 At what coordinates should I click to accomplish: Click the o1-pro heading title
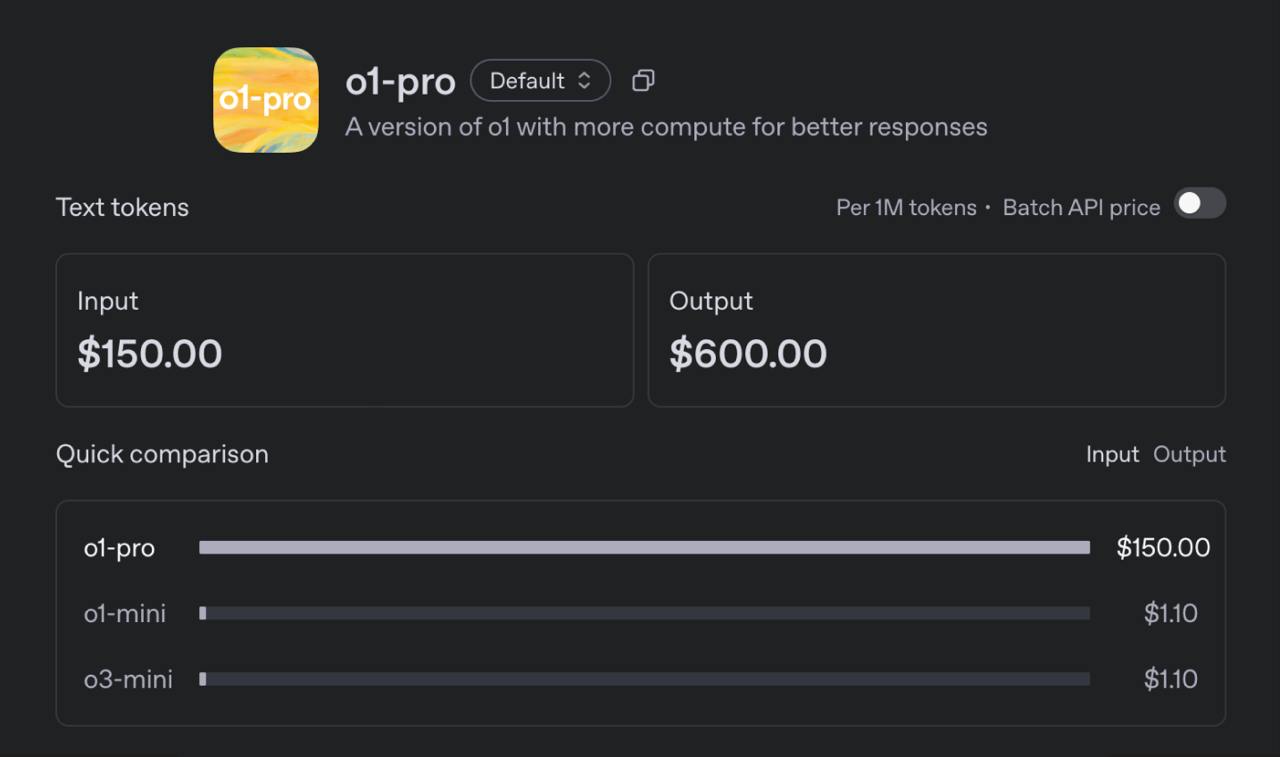coord(400,82)
